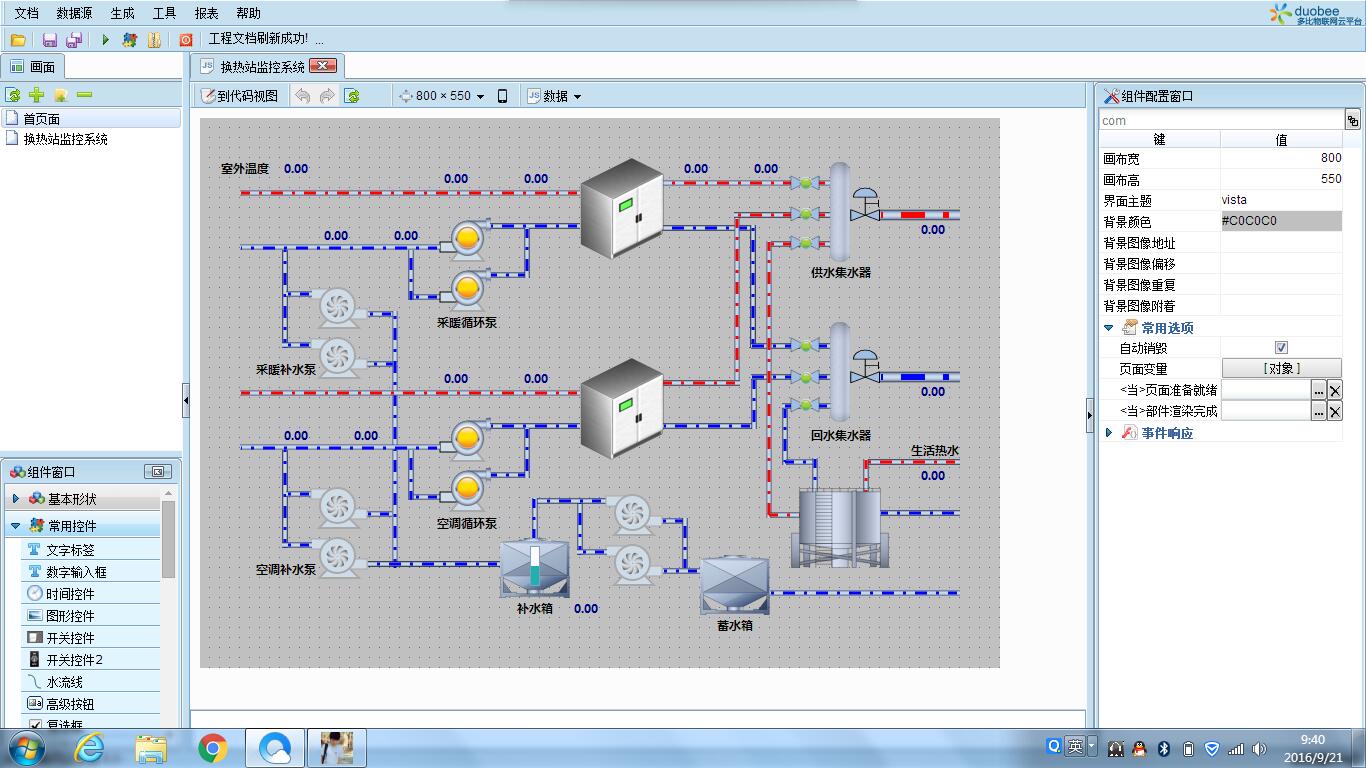
Task: Click the #C0C0C0 background color value
Action: pyautogui.click(x=1281, y=221)
